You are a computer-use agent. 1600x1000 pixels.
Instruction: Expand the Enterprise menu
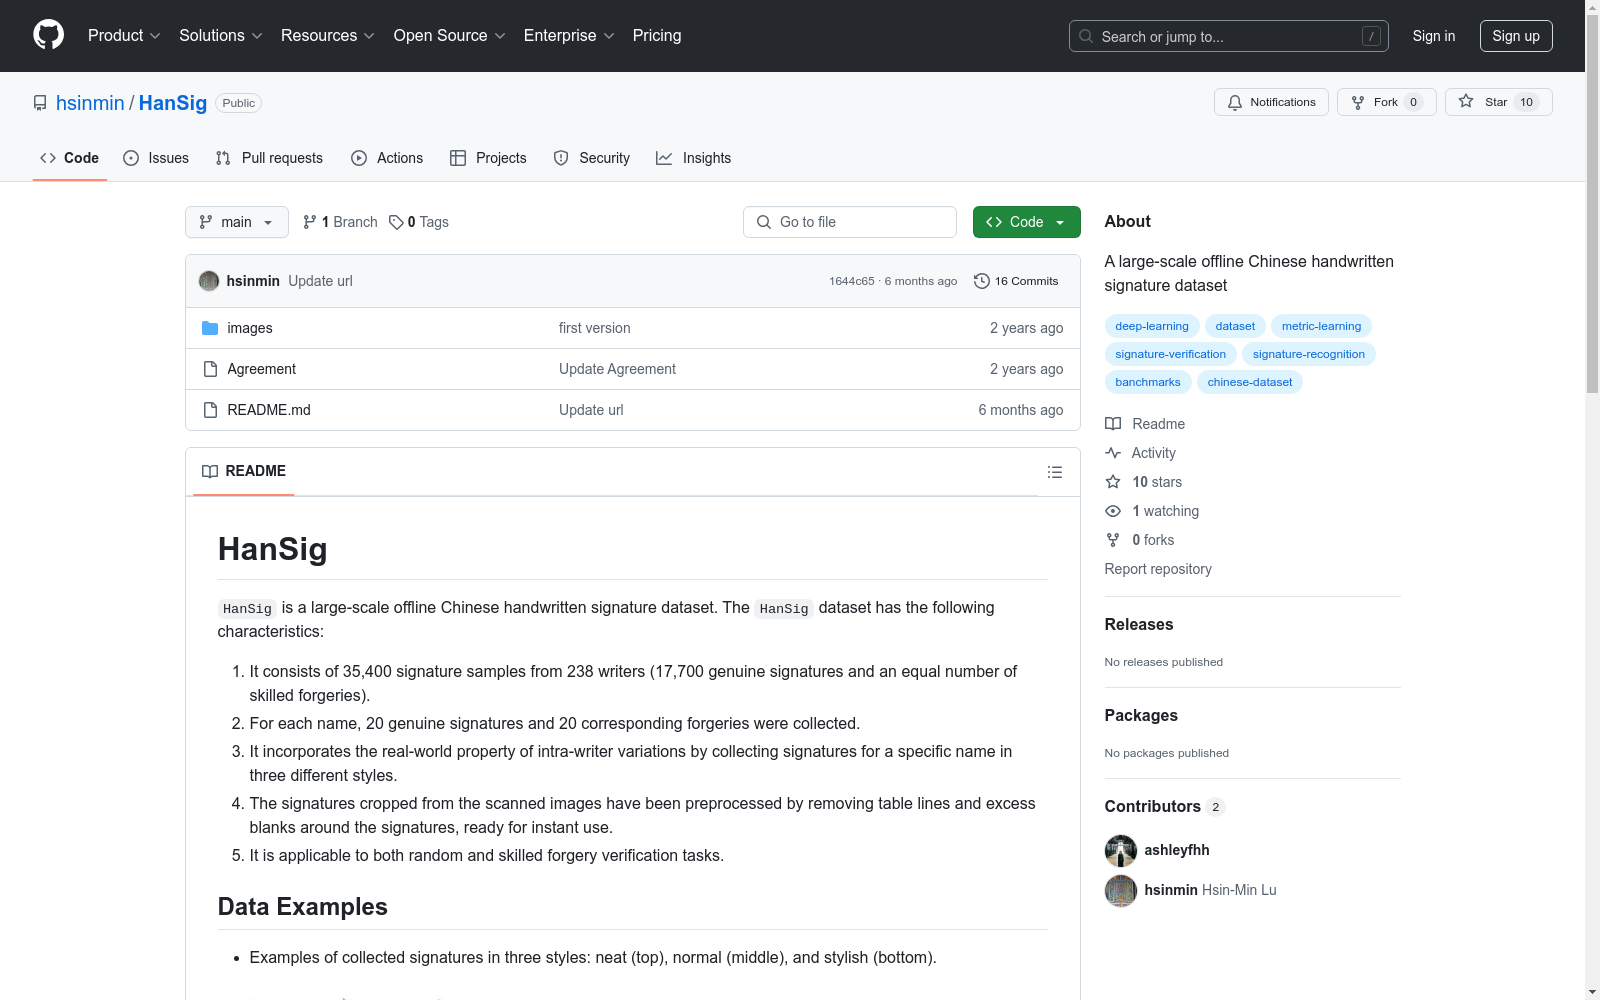[568, 36]
